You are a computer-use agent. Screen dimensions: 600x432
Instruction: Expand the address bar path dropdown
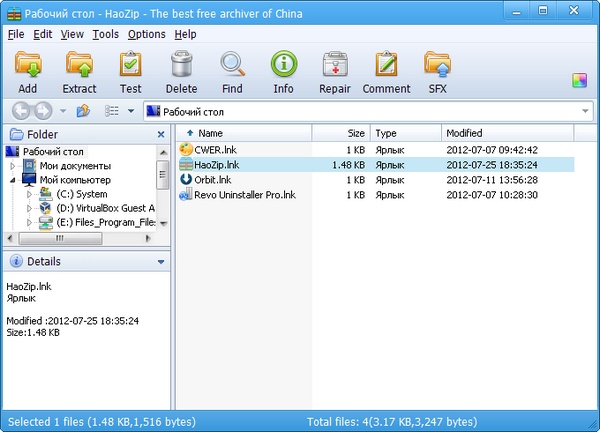coord(584,111)
